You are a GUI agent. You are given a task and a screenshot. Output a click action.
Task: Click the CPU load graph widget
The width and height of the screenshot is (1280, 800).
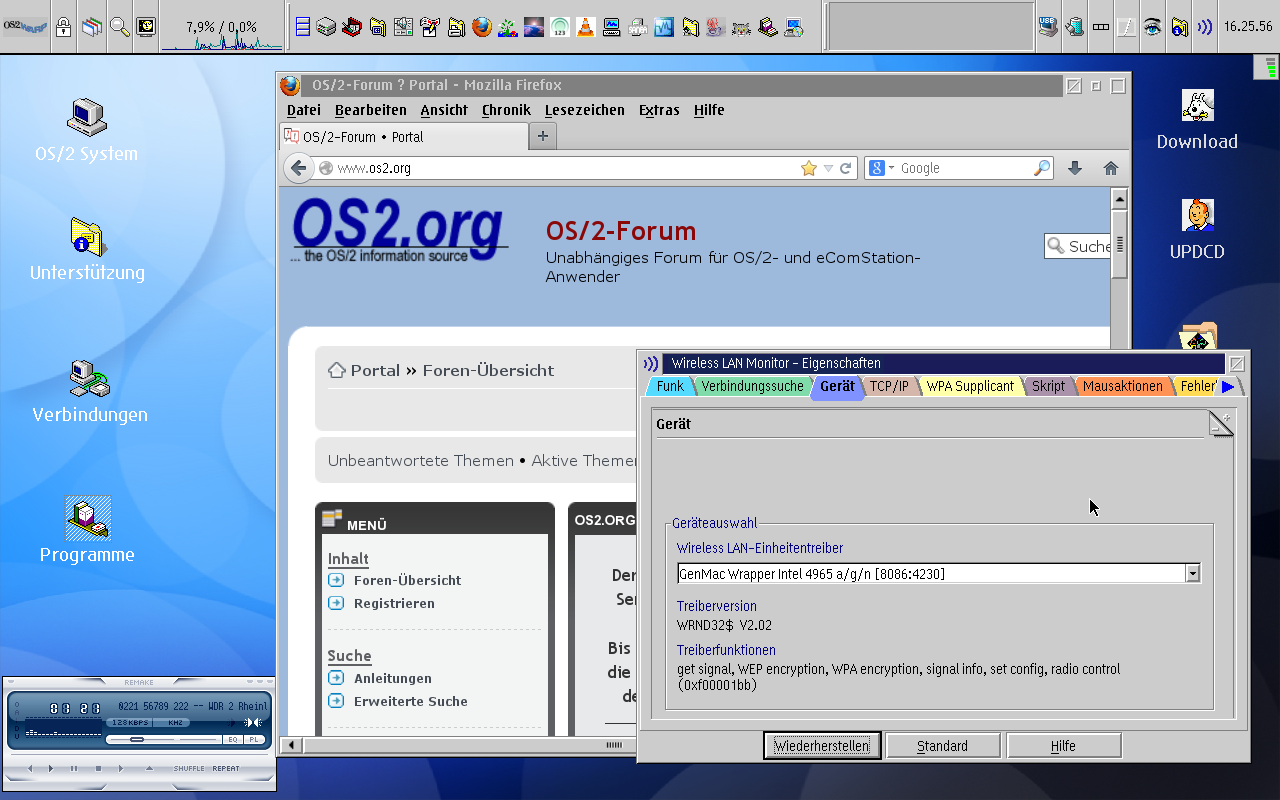pos(222,27)
